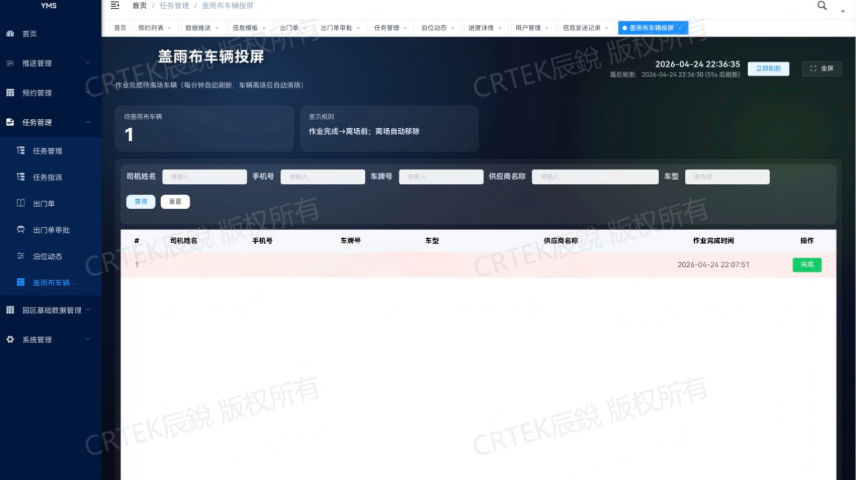This screenshot has width=856, height=480.
Task: Click 任务管理 in the breadcrumb
Action: pyautogui.click(x=174, y=5)
